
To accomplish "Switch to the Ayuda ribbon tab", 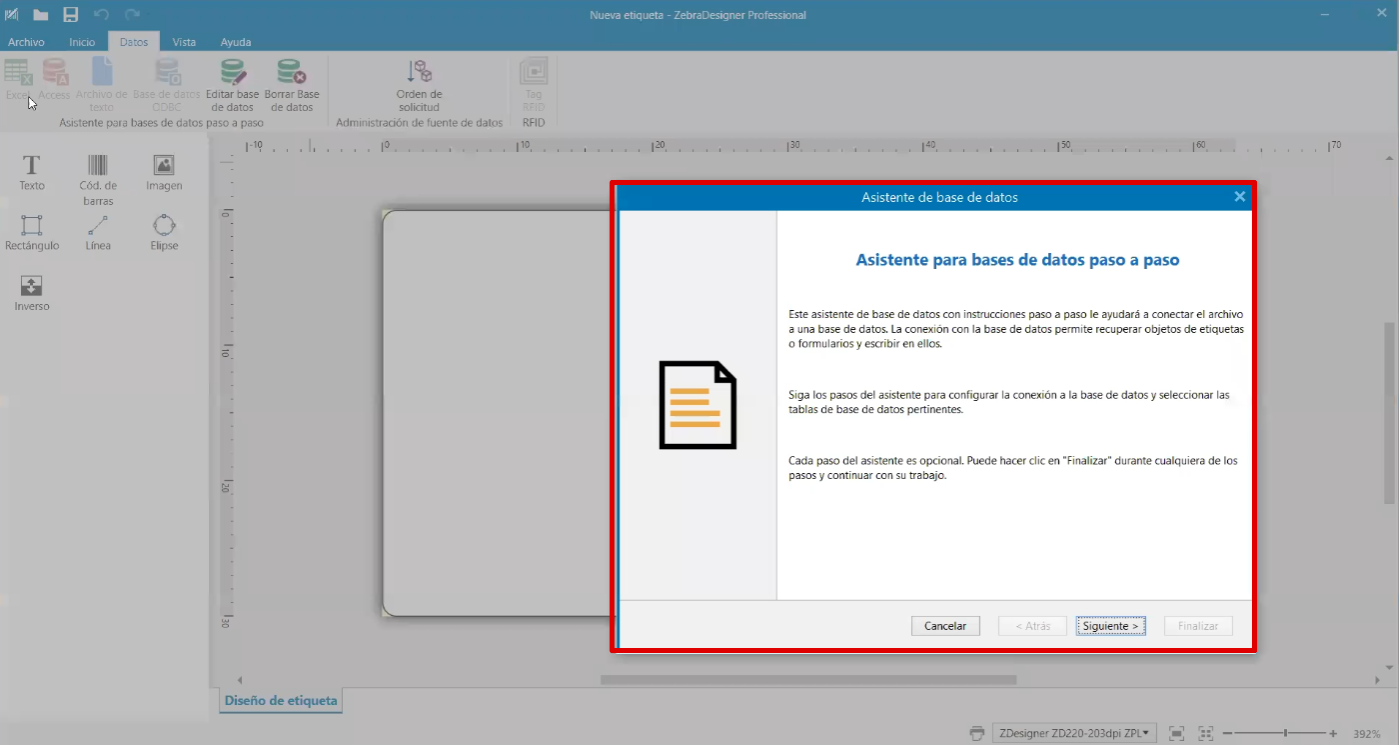I will pos(236,42).
